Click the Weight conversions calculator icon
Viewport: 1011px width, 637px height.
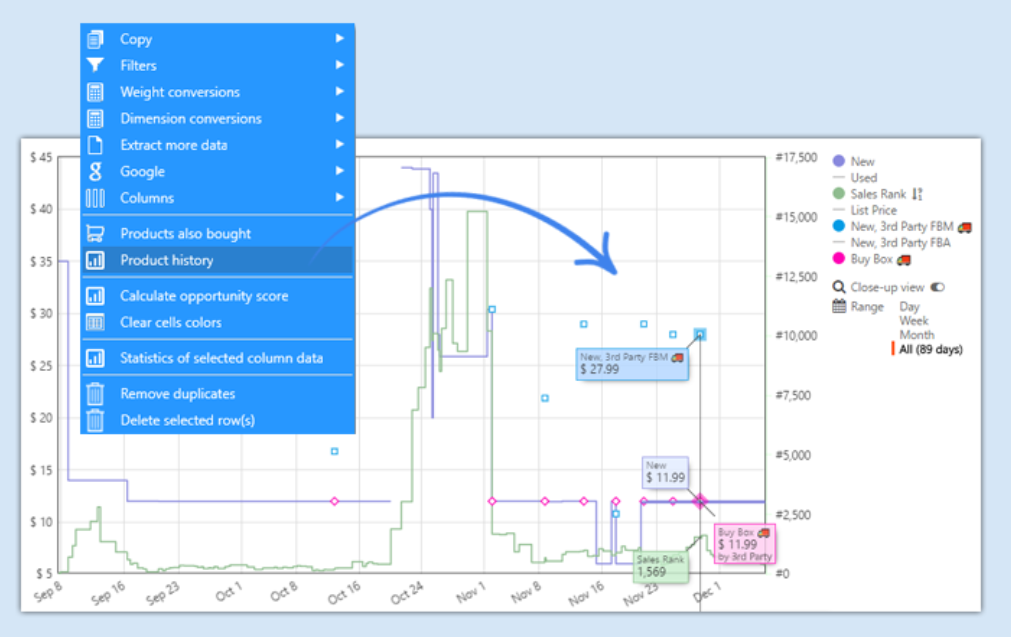point(95,92)
